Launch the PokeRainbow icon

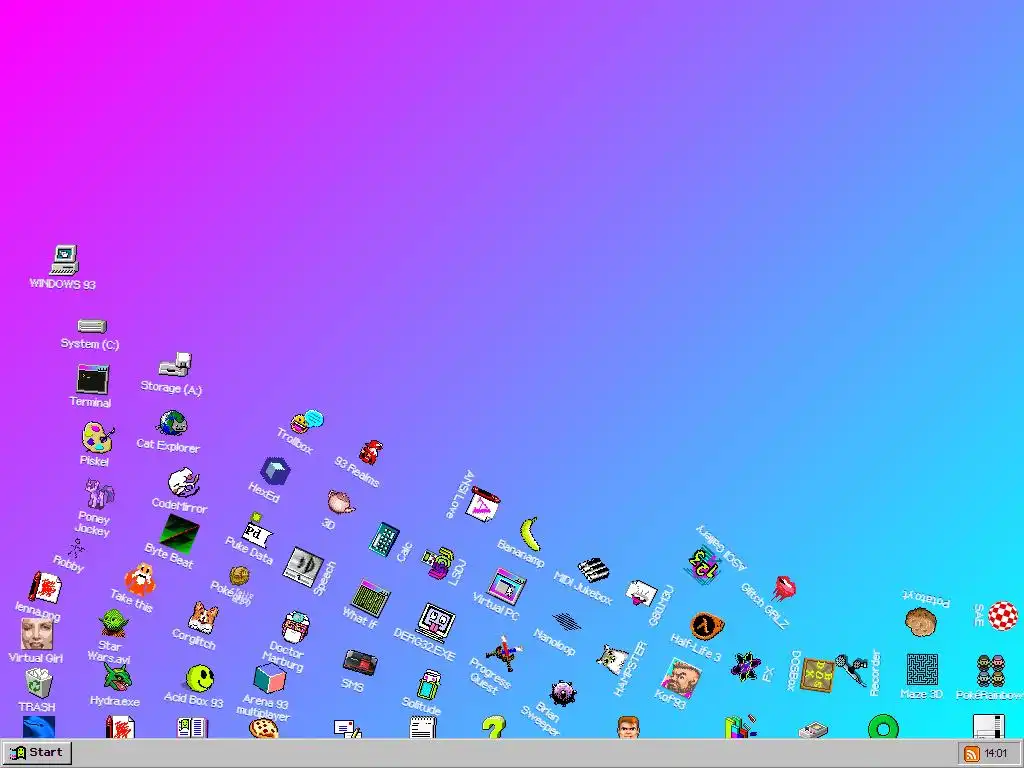pyautogui.click(x=991, y=671)
